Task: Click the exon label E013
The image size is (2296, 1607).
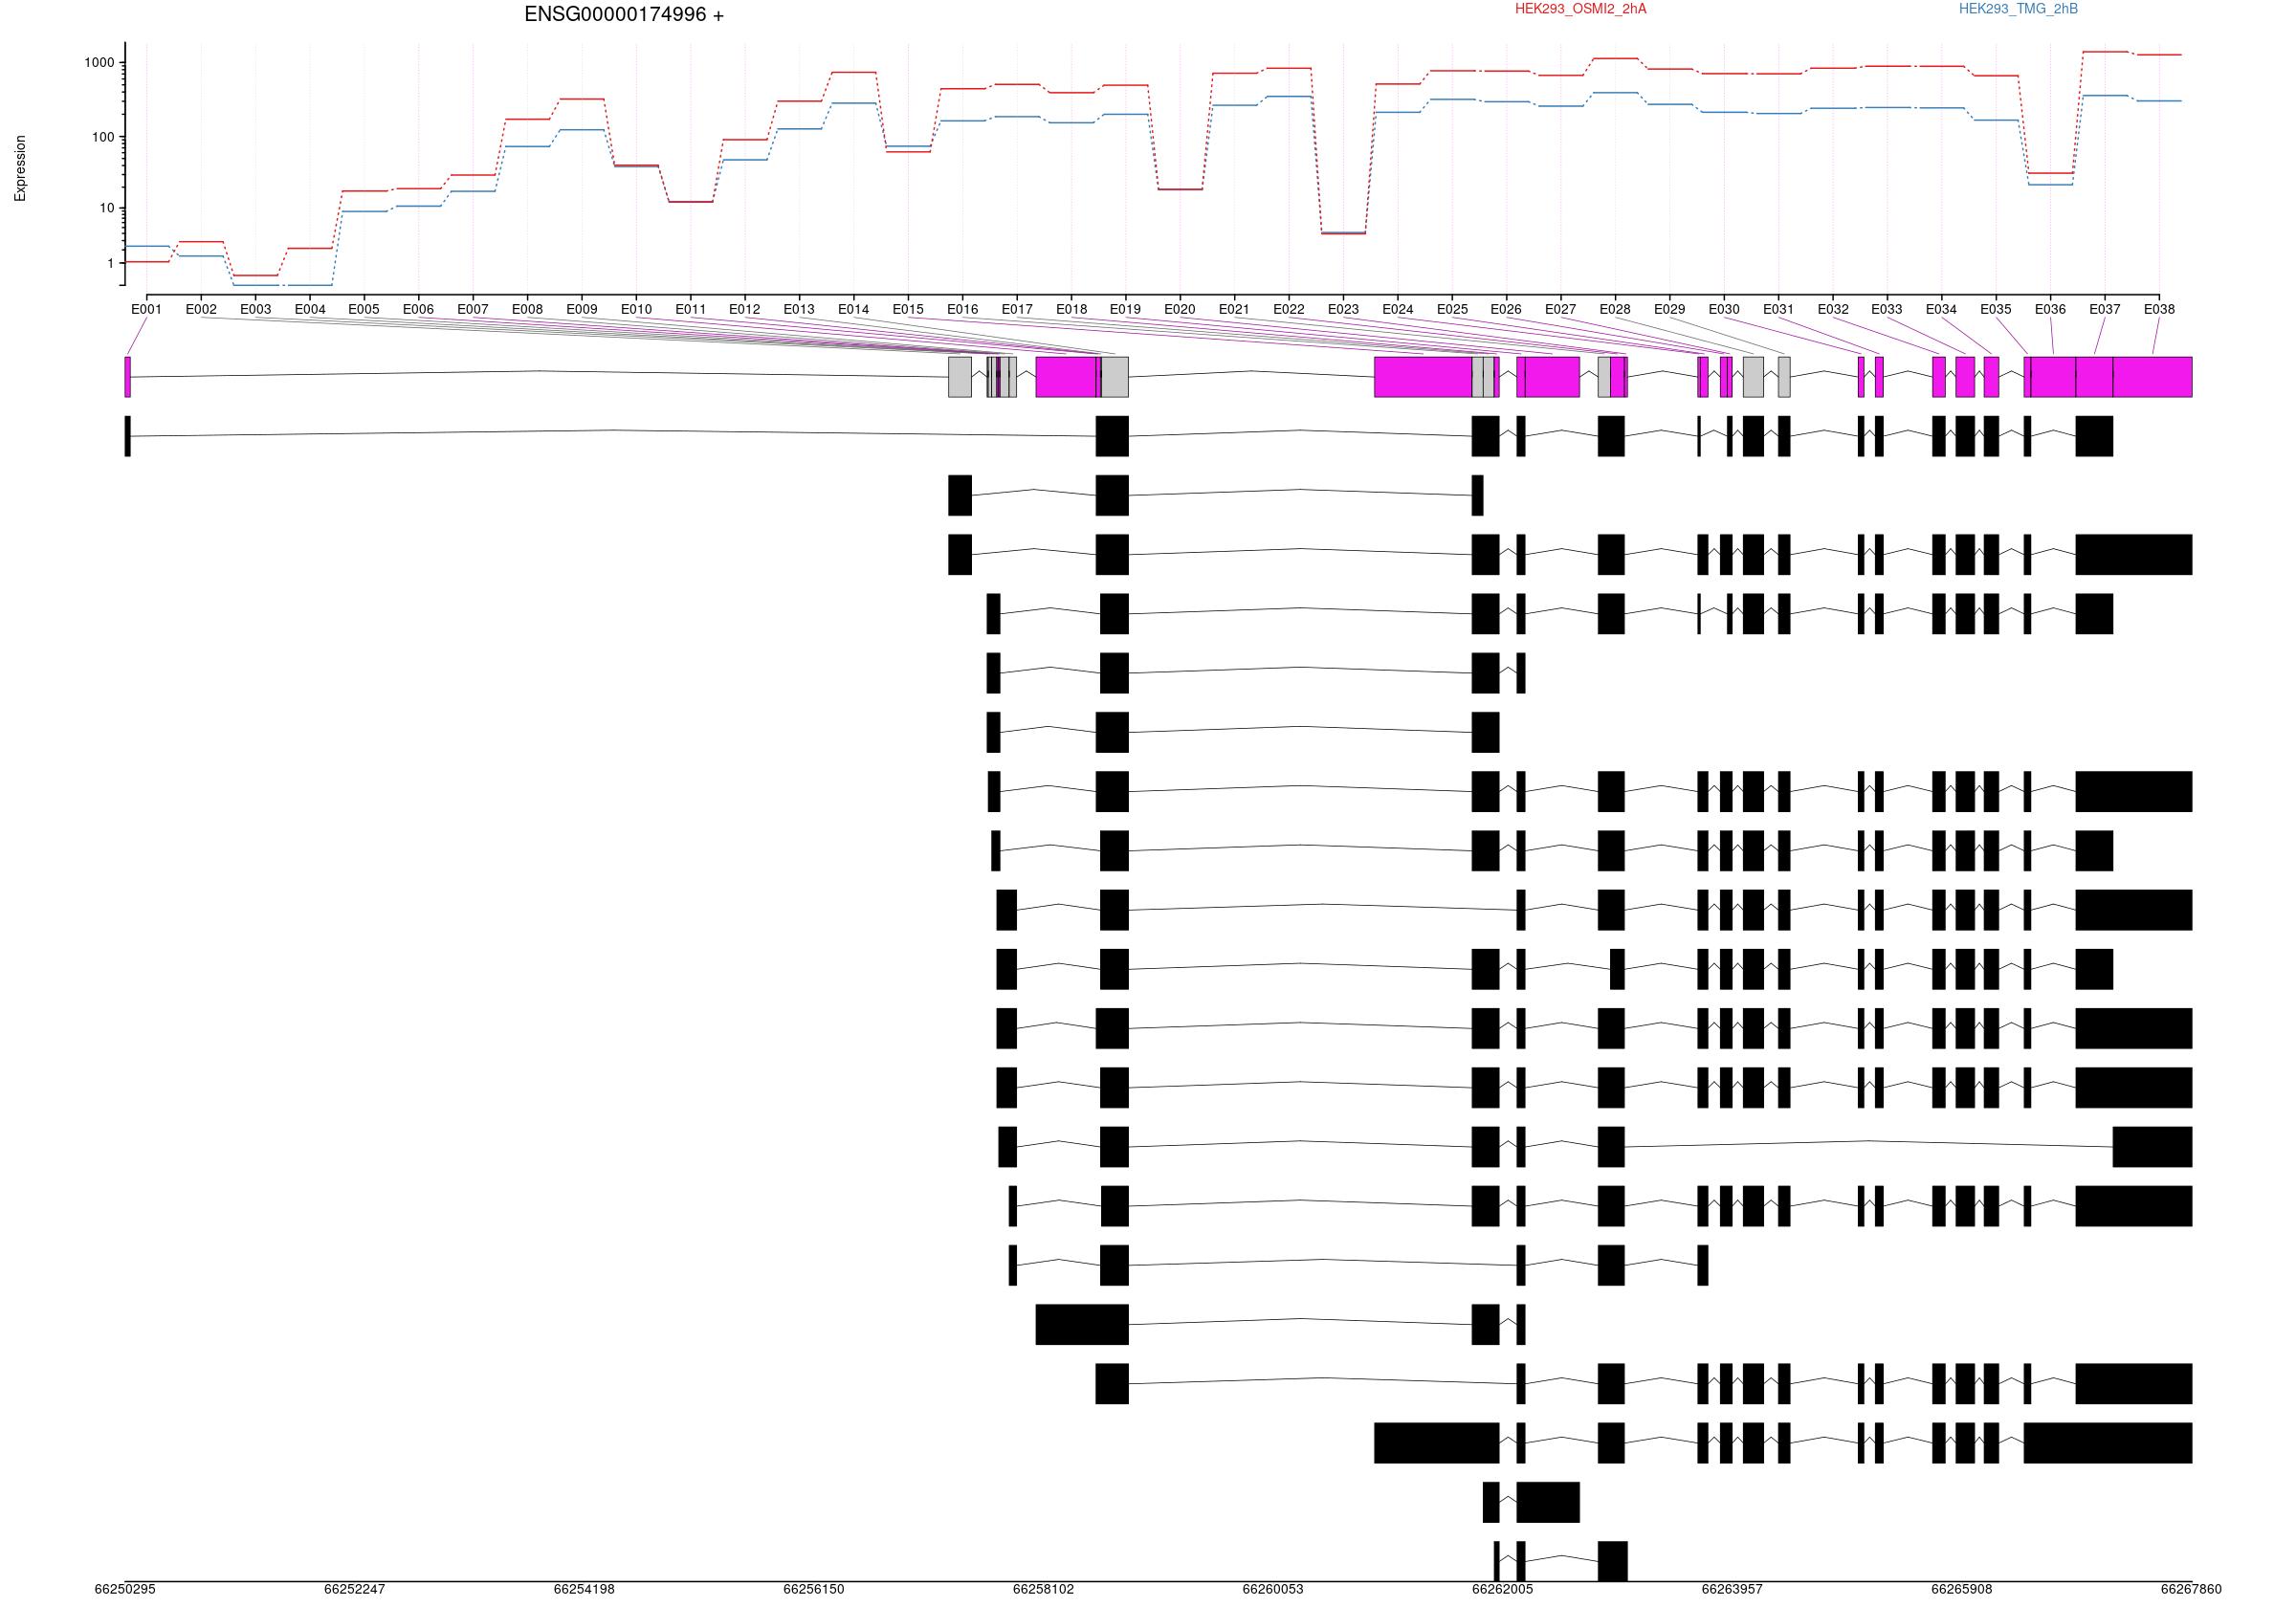Action: (x=799, y=309)
